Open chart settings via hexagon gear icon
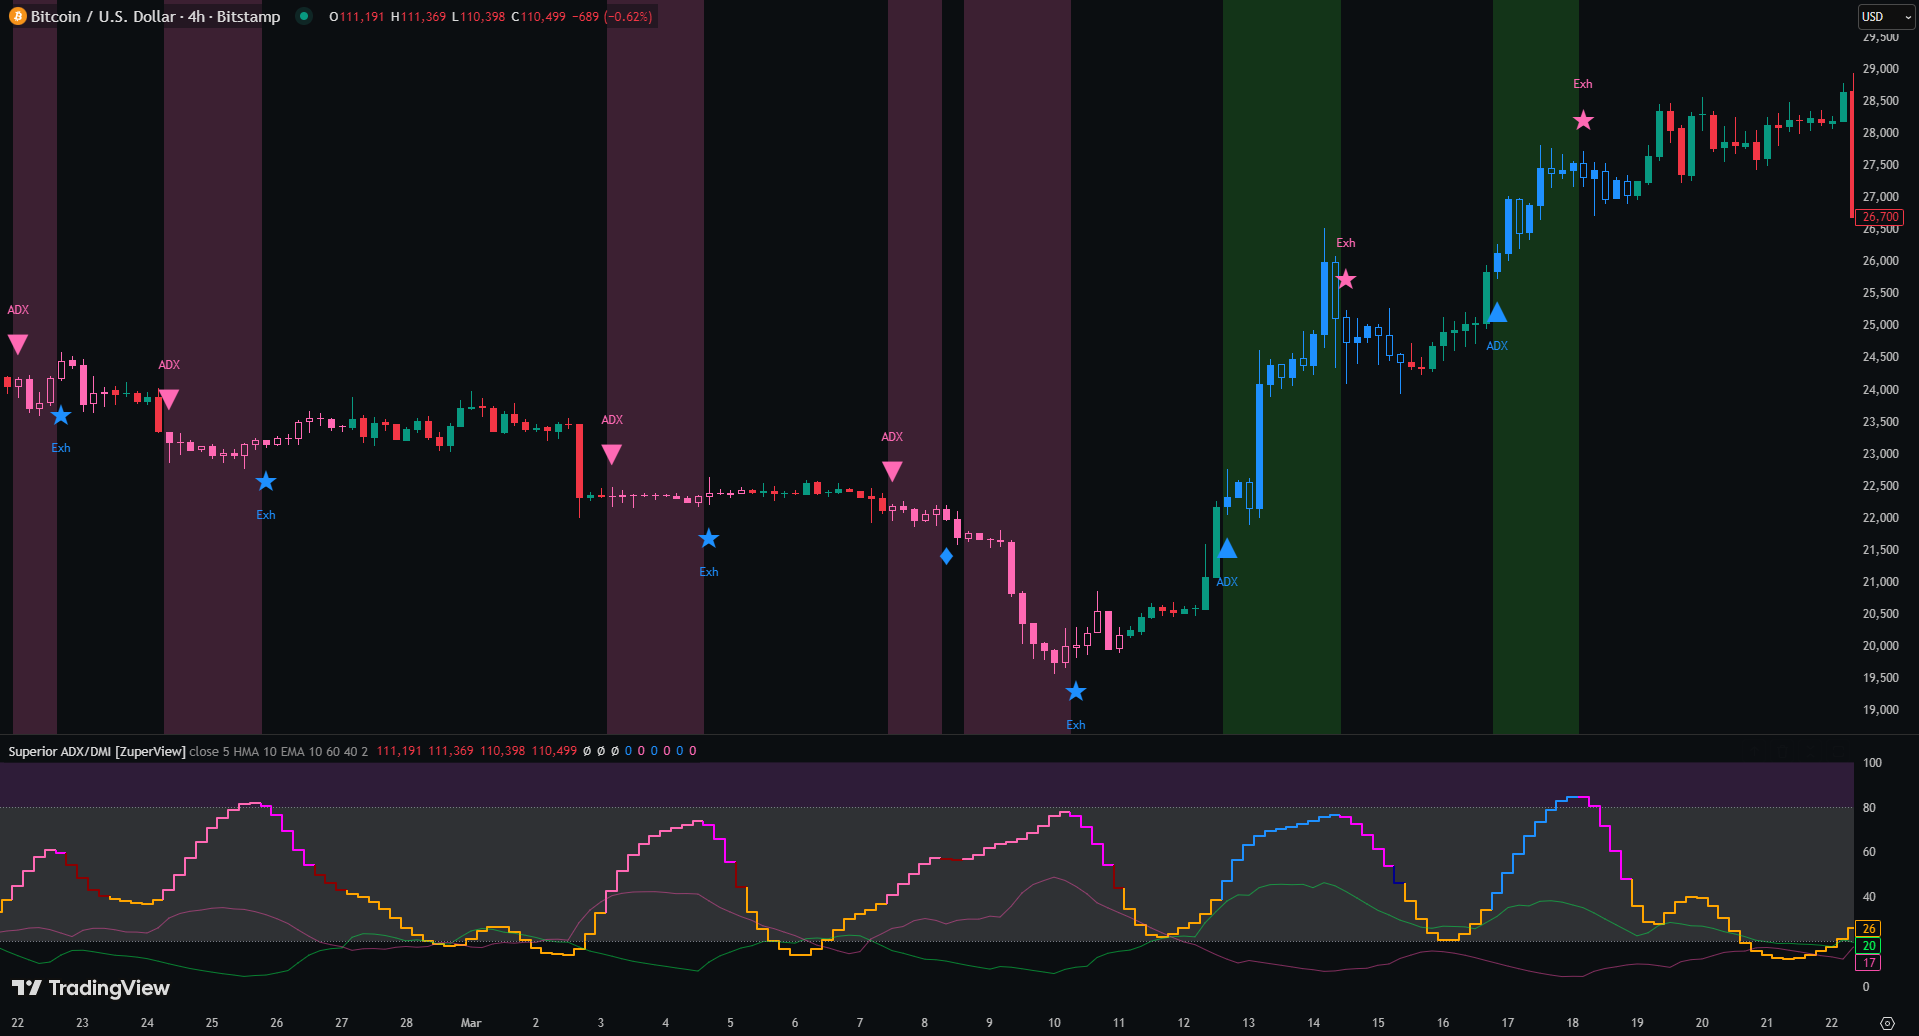Screen dimensions: 1919x1036 click(x=1887, y=1023)
